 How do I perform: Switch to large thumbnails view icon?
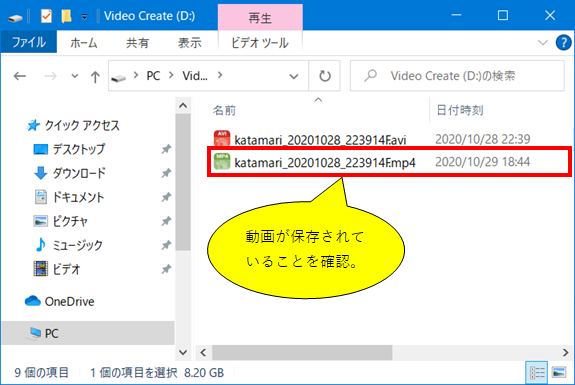pyautogui.click(x=559, y=373)
